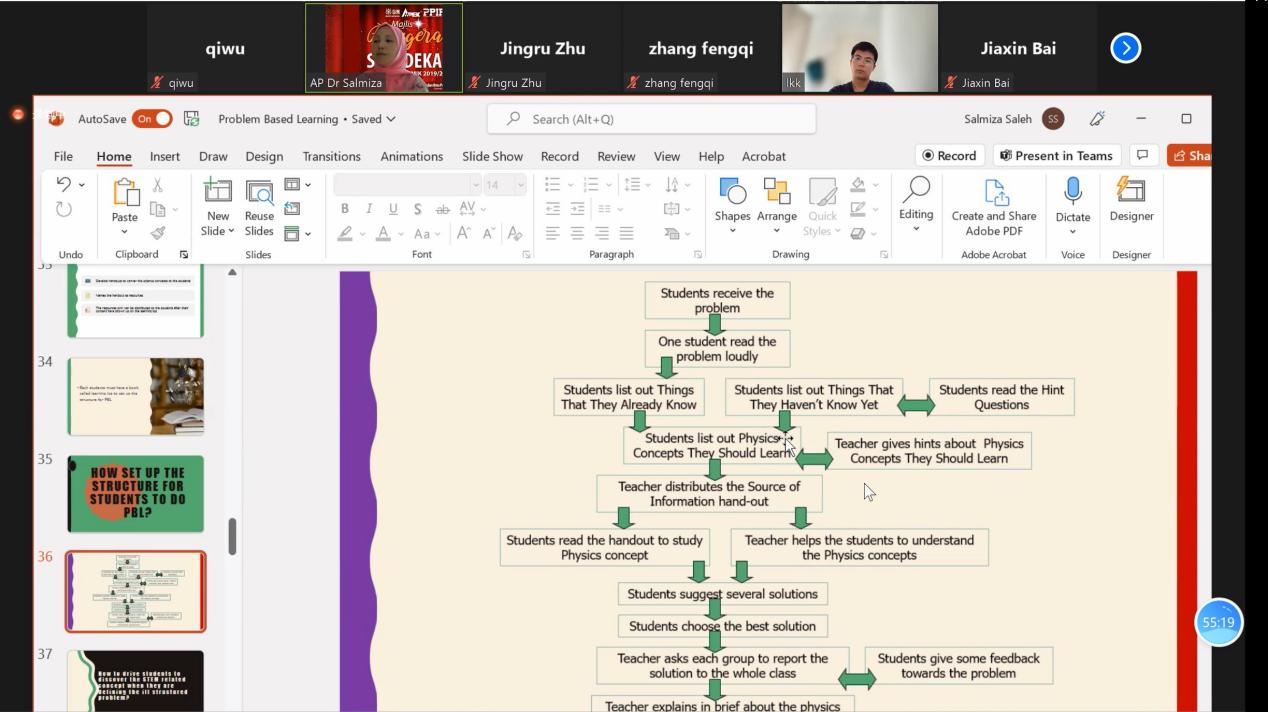Toggle Bold text formatting
This screenshot has width=1268, height=712.
[x=345, y=209]
